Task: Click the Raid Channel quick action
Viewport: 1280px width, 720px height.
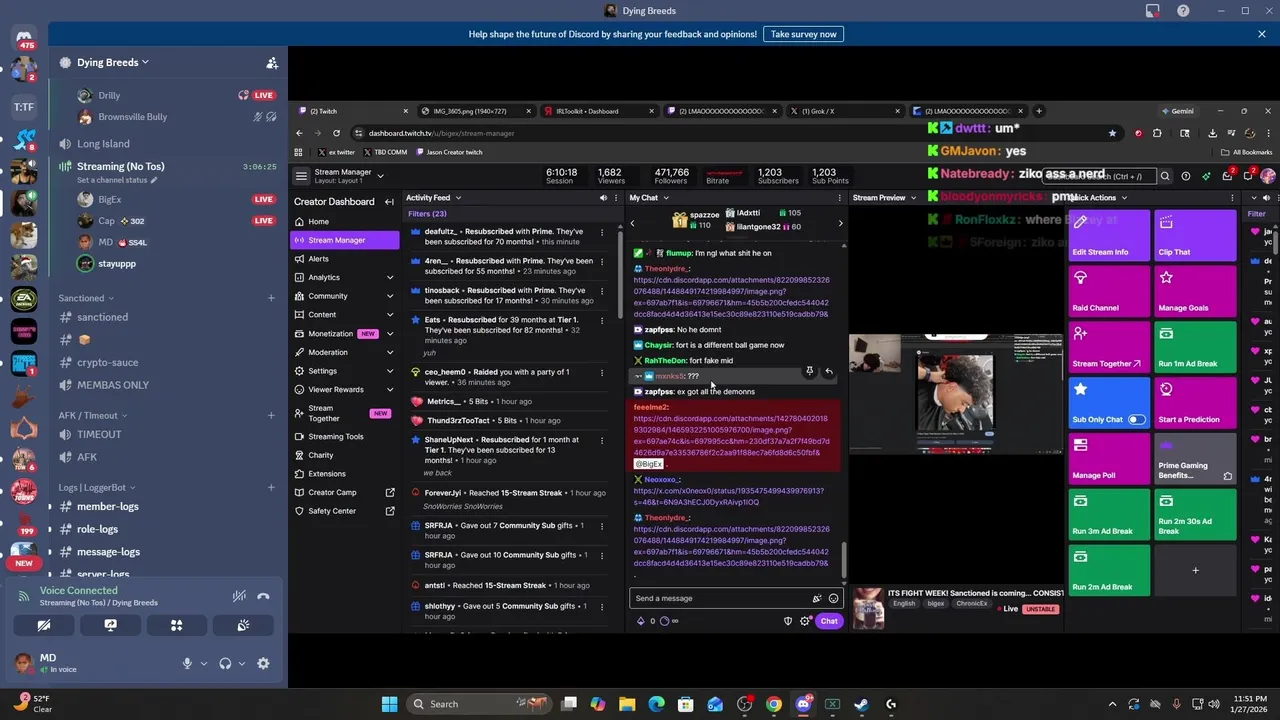Action: click(x=1109, y=291)
